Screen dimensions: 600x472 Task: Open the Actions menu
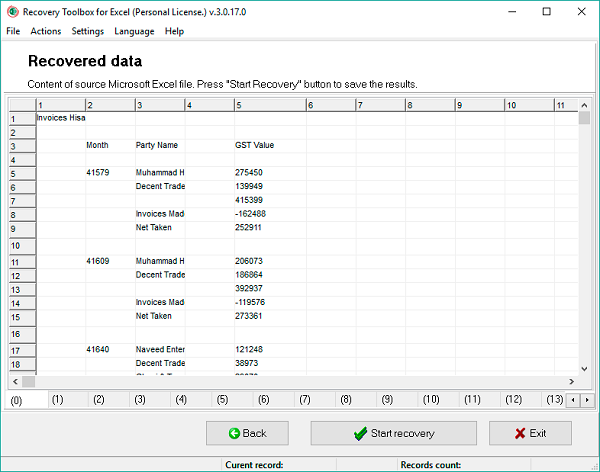[x=45, y=31]
